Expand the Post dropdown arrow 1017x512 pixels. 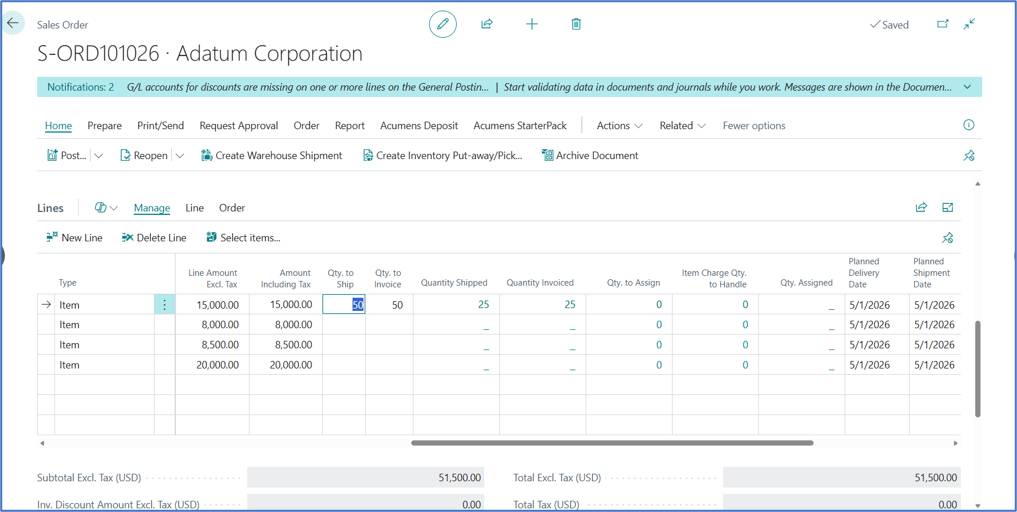[99, 156]
